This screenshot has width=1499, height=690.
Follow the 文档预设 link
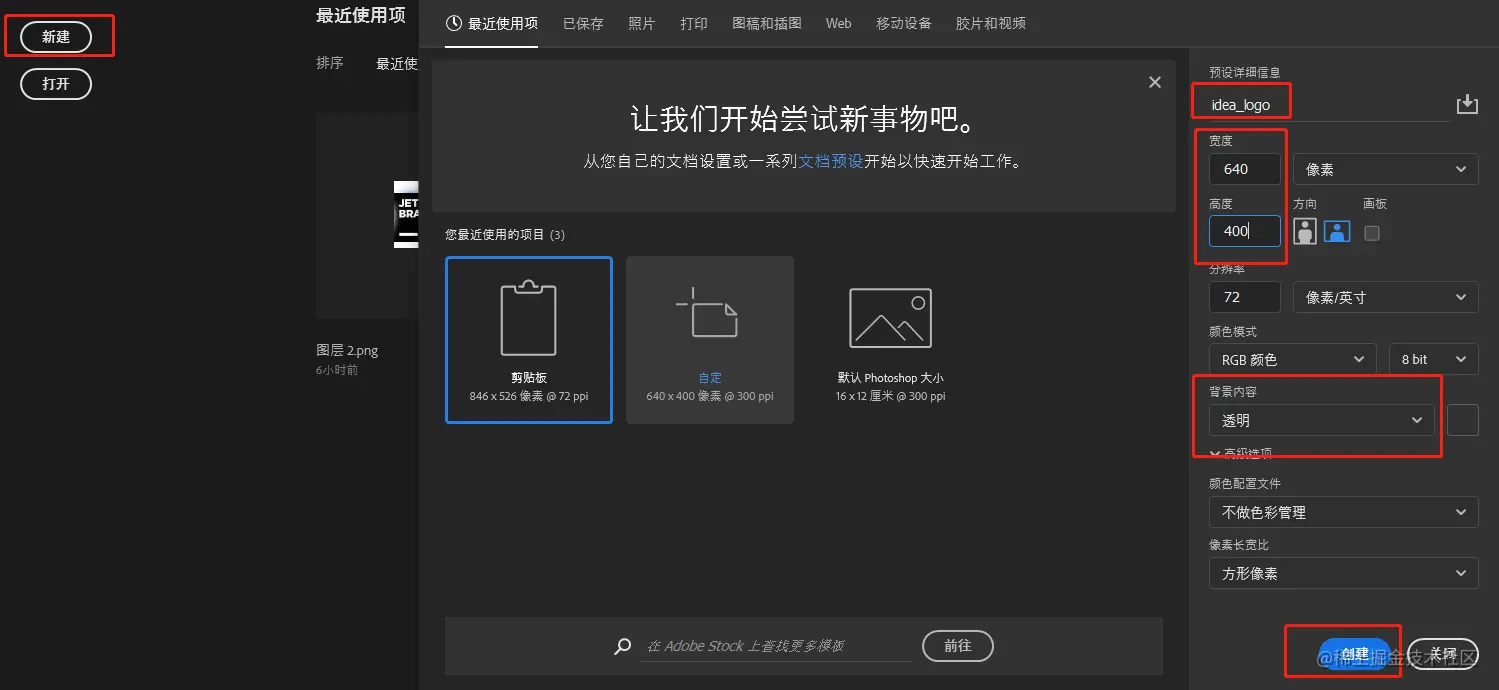coord(831,161)
